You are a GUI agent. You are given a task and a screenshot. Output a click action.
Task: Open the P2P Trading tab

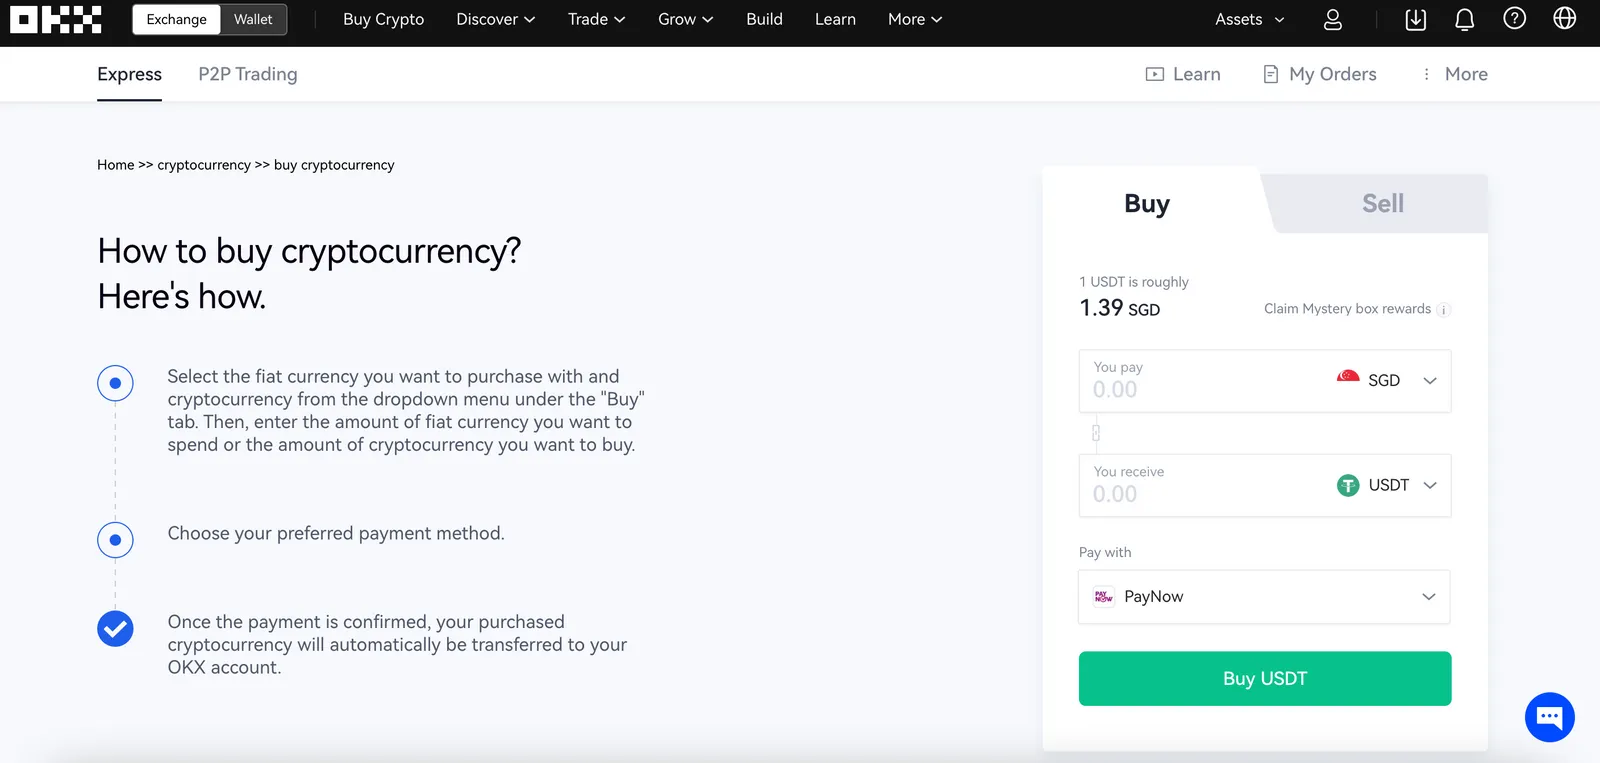click(248, 74)
